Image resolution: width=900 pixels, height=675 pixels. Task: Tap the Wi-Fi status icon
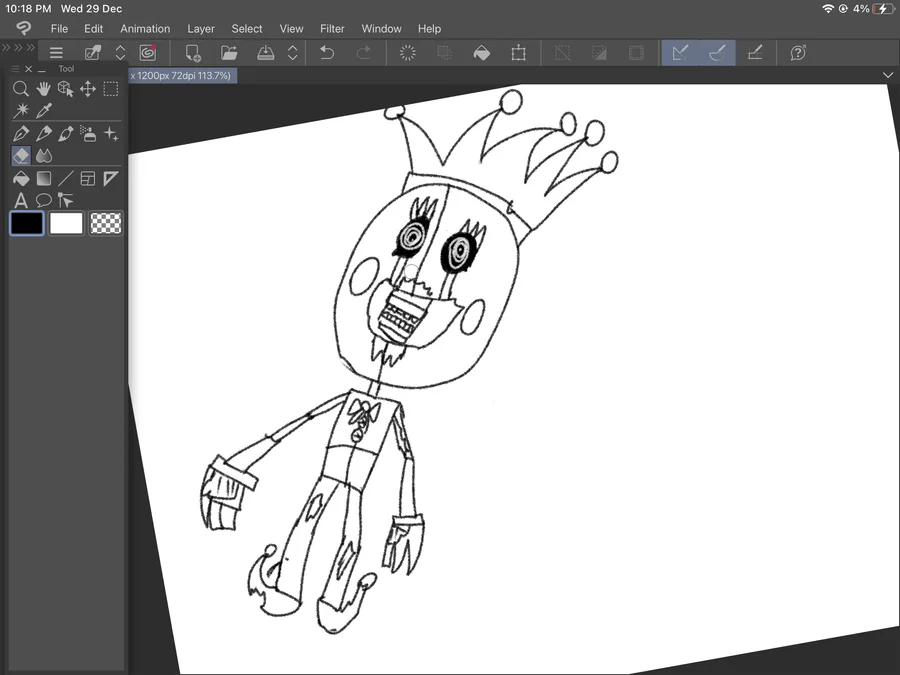click(828, 9)
